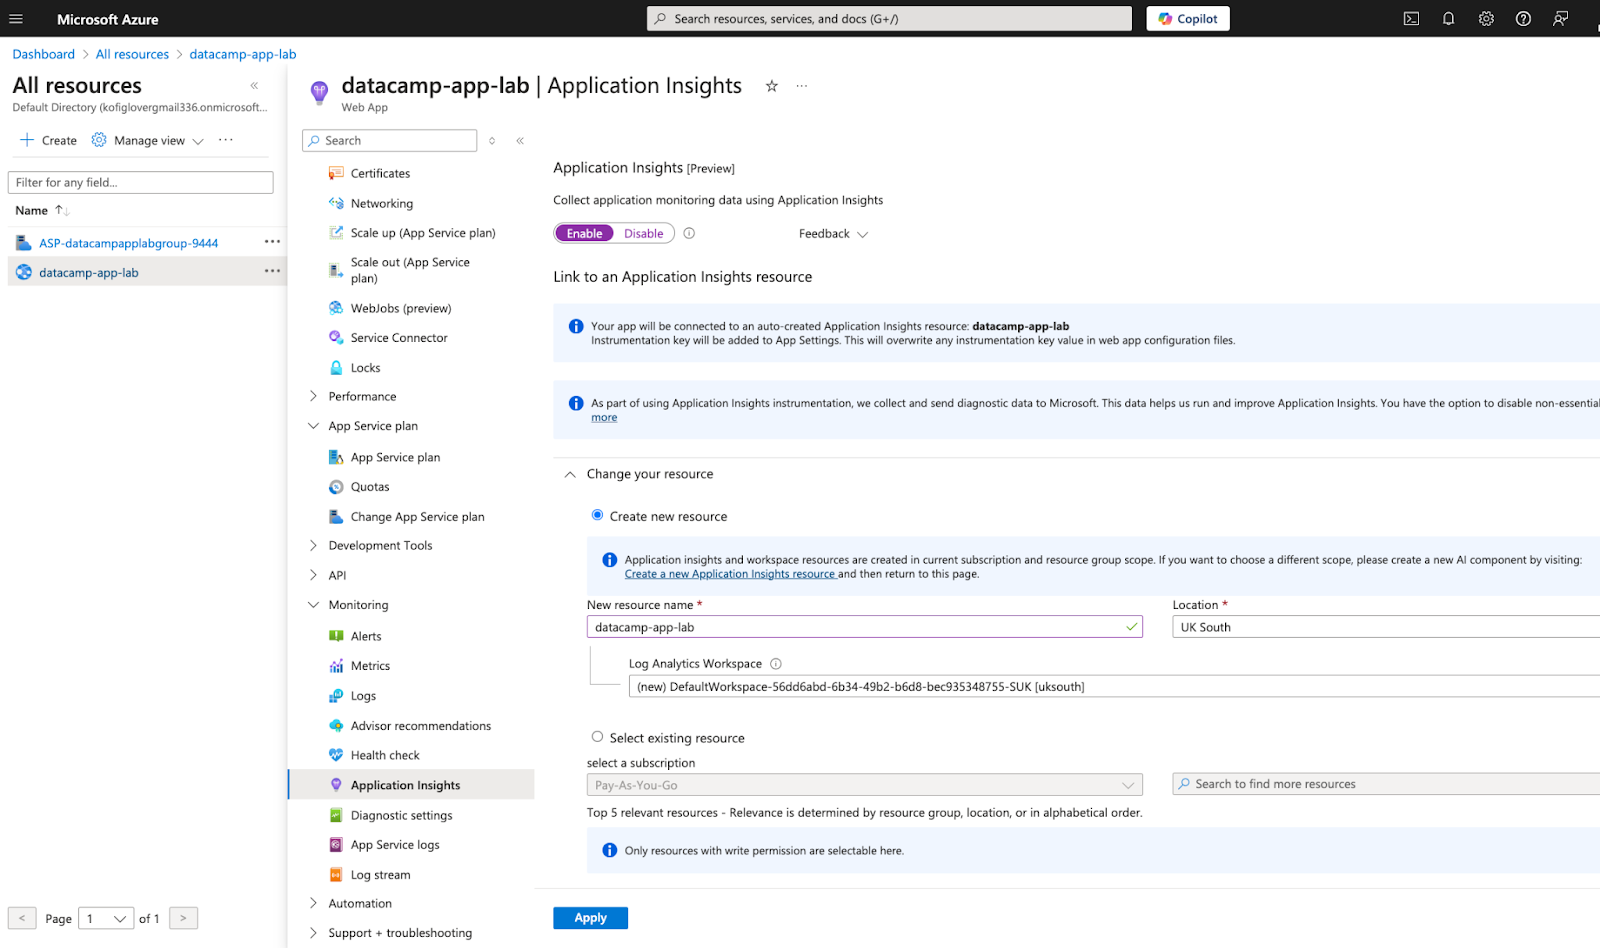Open WebJobs (preview)

pos(401,308)
